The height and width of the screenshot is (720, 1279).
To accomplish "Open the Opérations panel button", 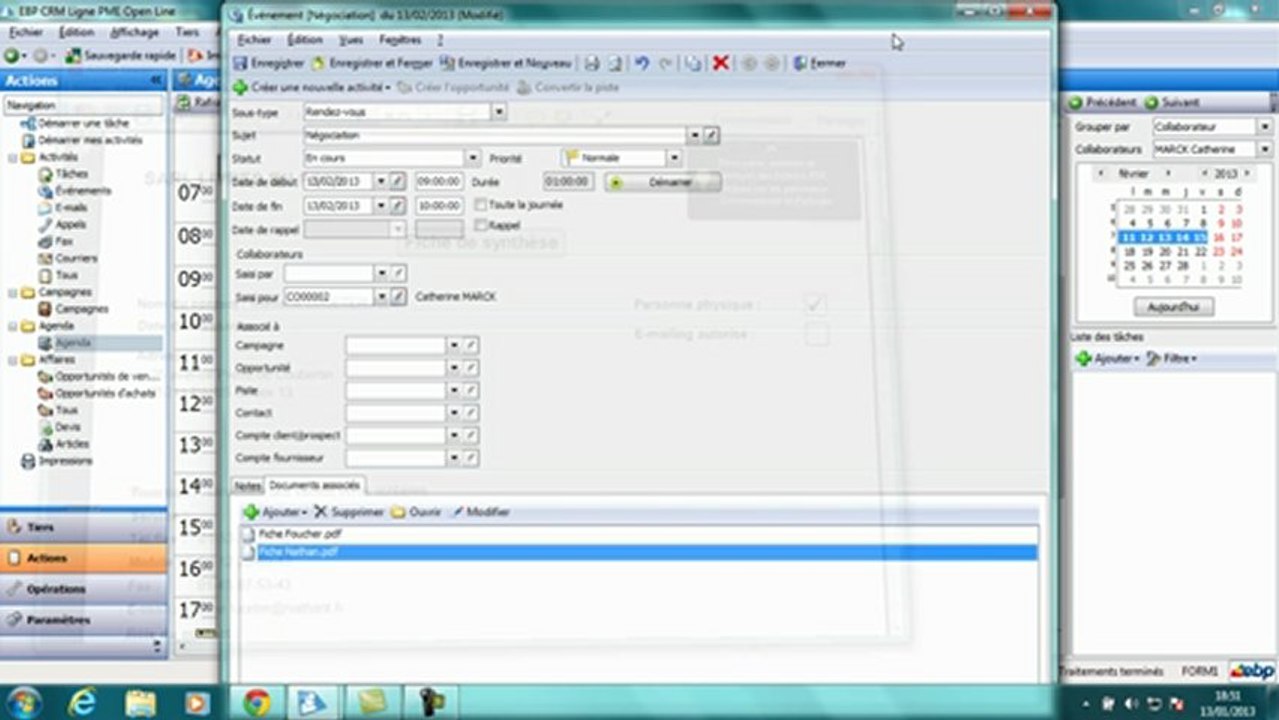I will [83, 589].
